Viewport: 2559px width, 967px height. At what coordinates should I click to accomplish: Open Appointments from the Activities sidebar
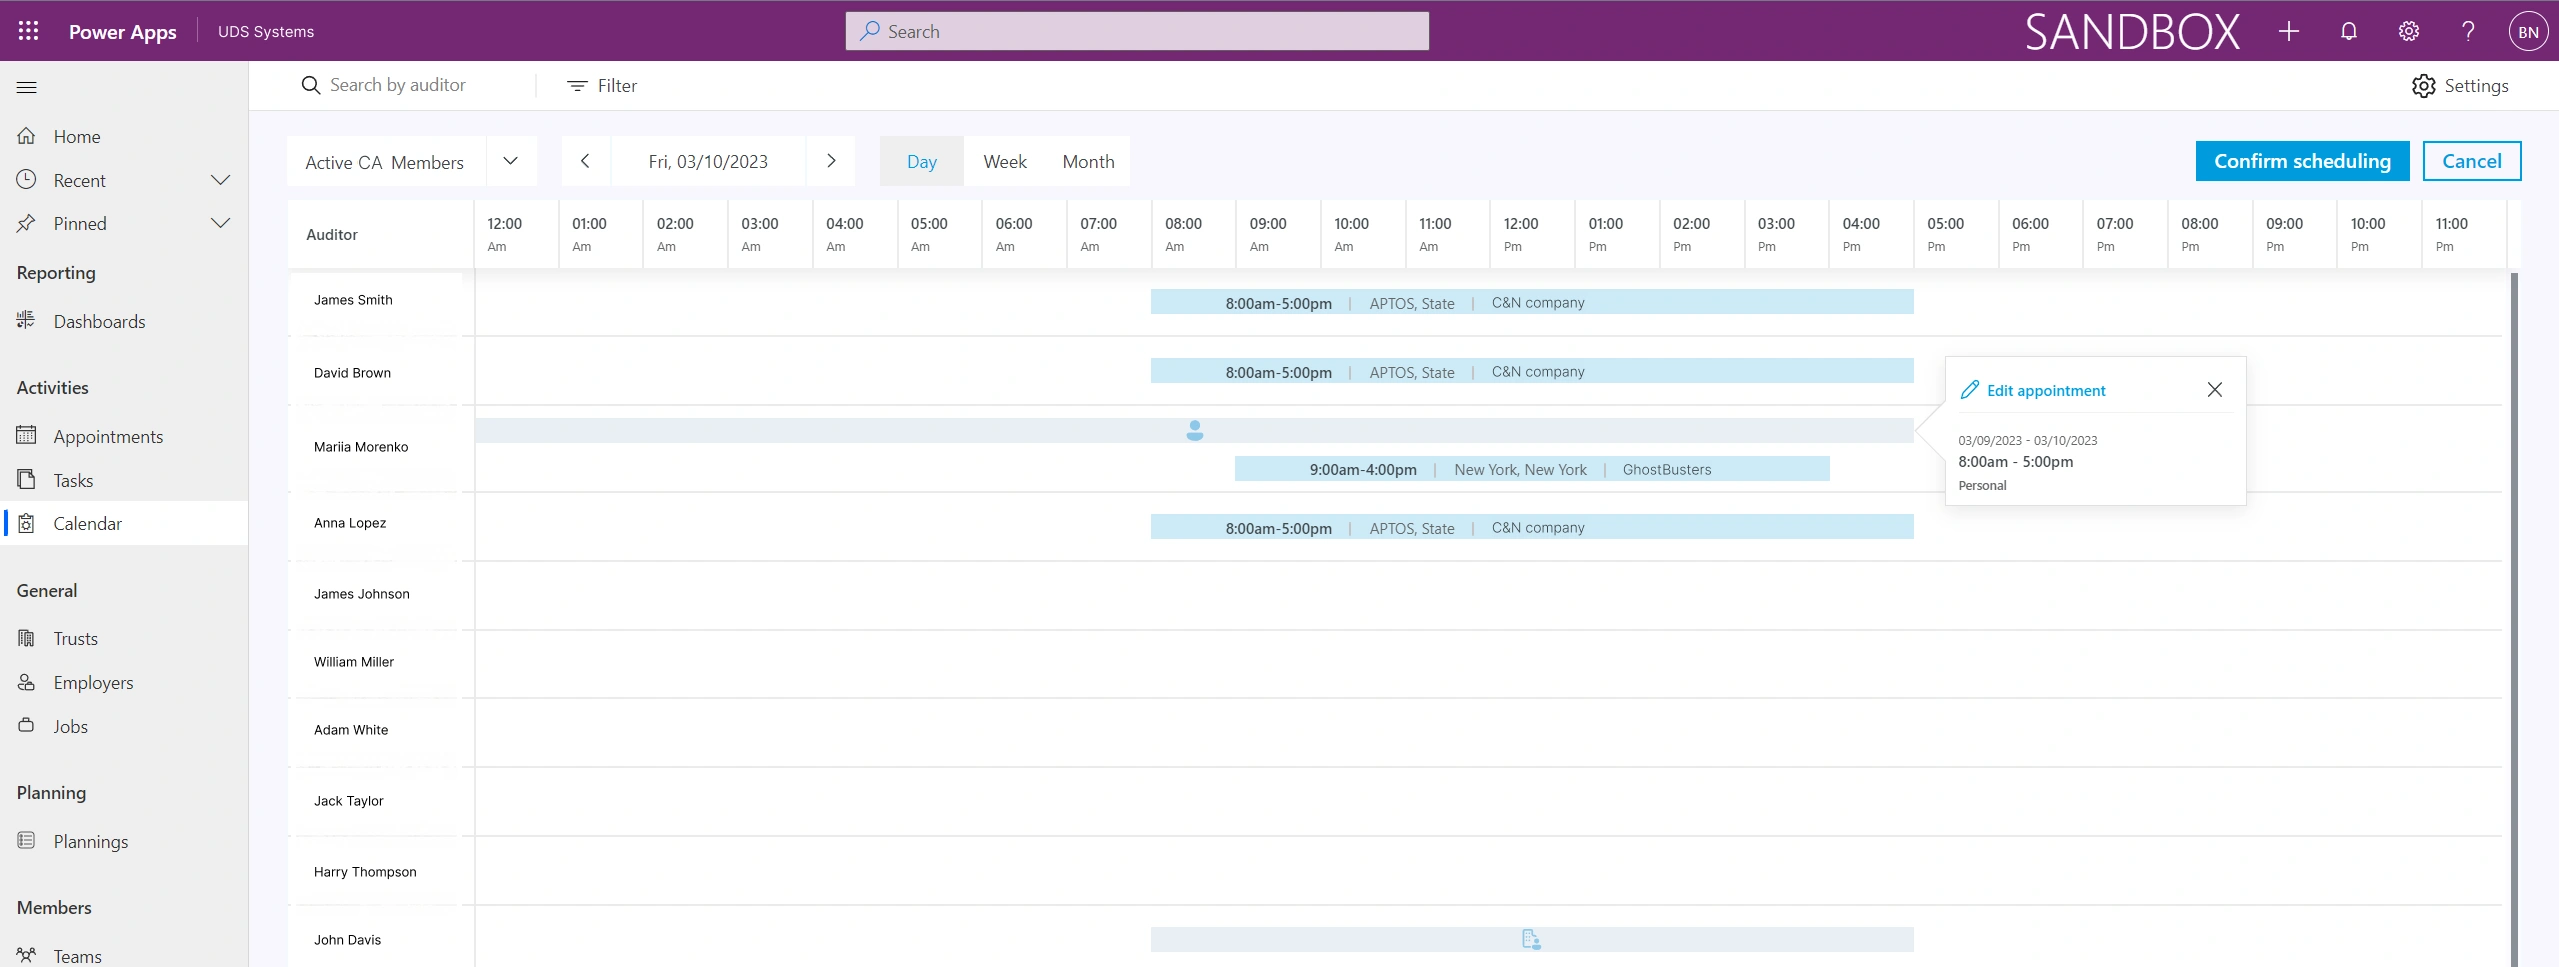[x=109, y=436]
